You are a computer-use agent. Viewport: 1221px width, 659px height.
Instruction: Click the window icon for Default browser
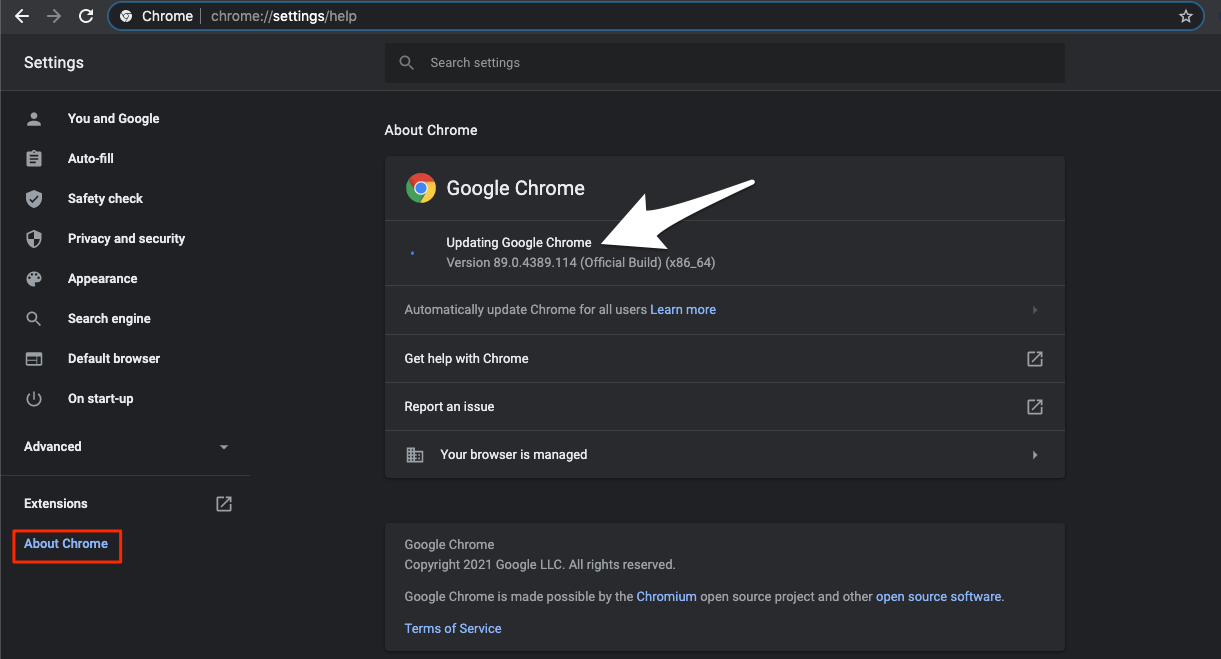pyautogui.click(x=34, y=359)
